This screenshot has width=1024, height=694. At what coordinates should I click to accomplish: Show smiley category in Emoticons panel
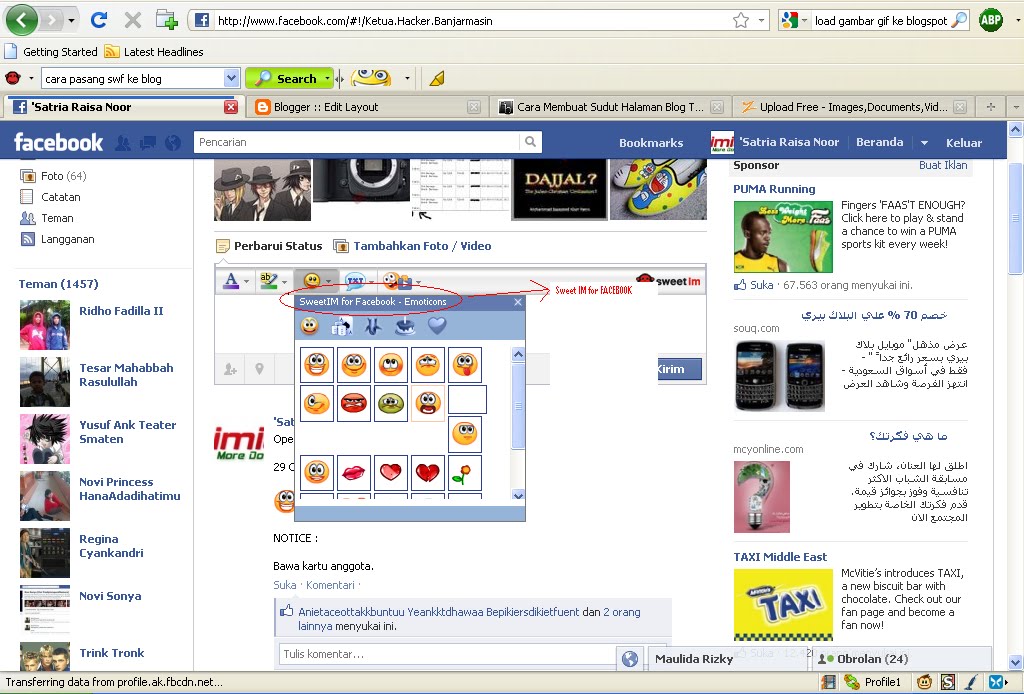(x=310, y=325)
